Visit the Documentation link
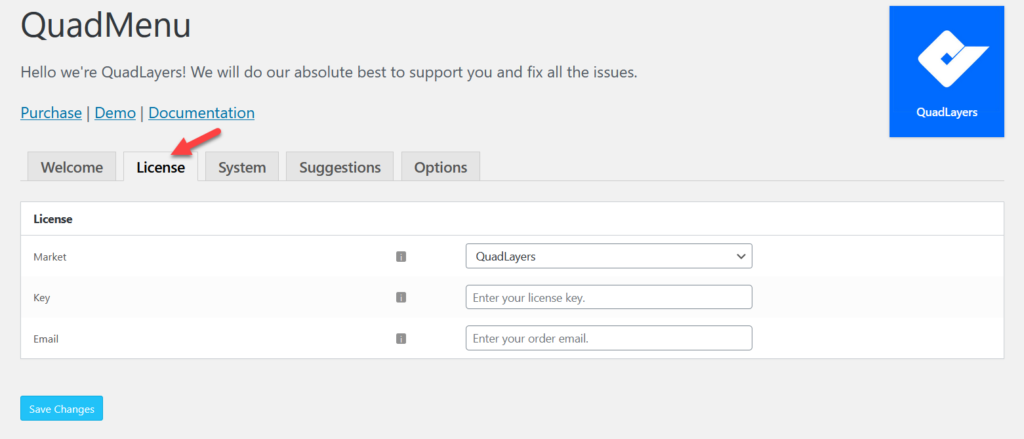The image size is (1024, 439). 201,113
